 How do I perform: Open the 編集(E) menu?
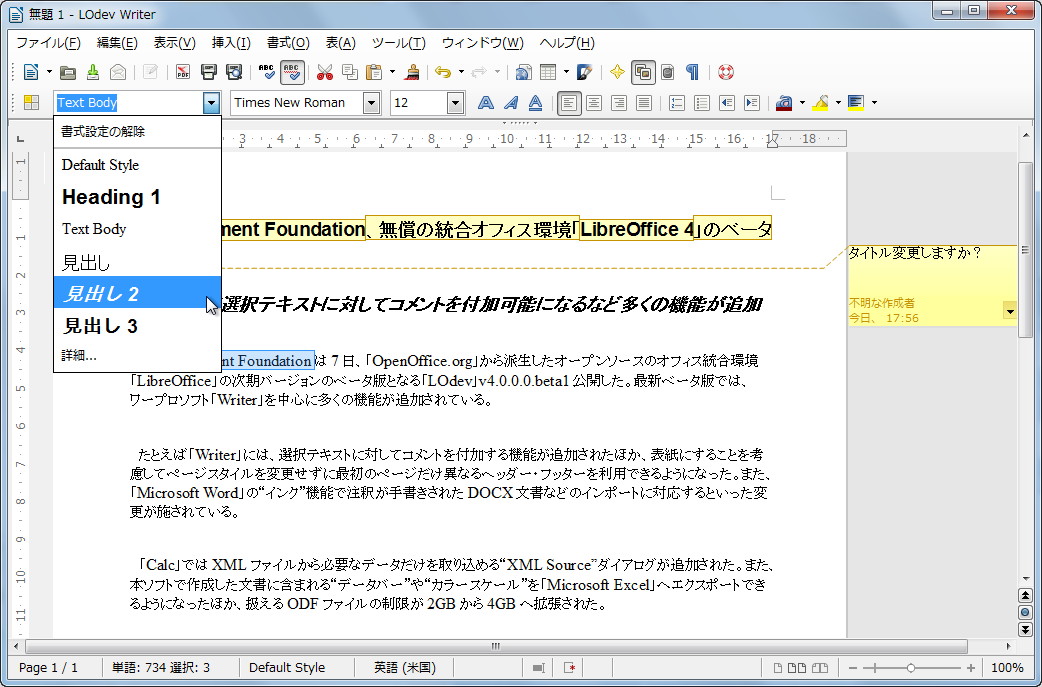tap(117, 43)
